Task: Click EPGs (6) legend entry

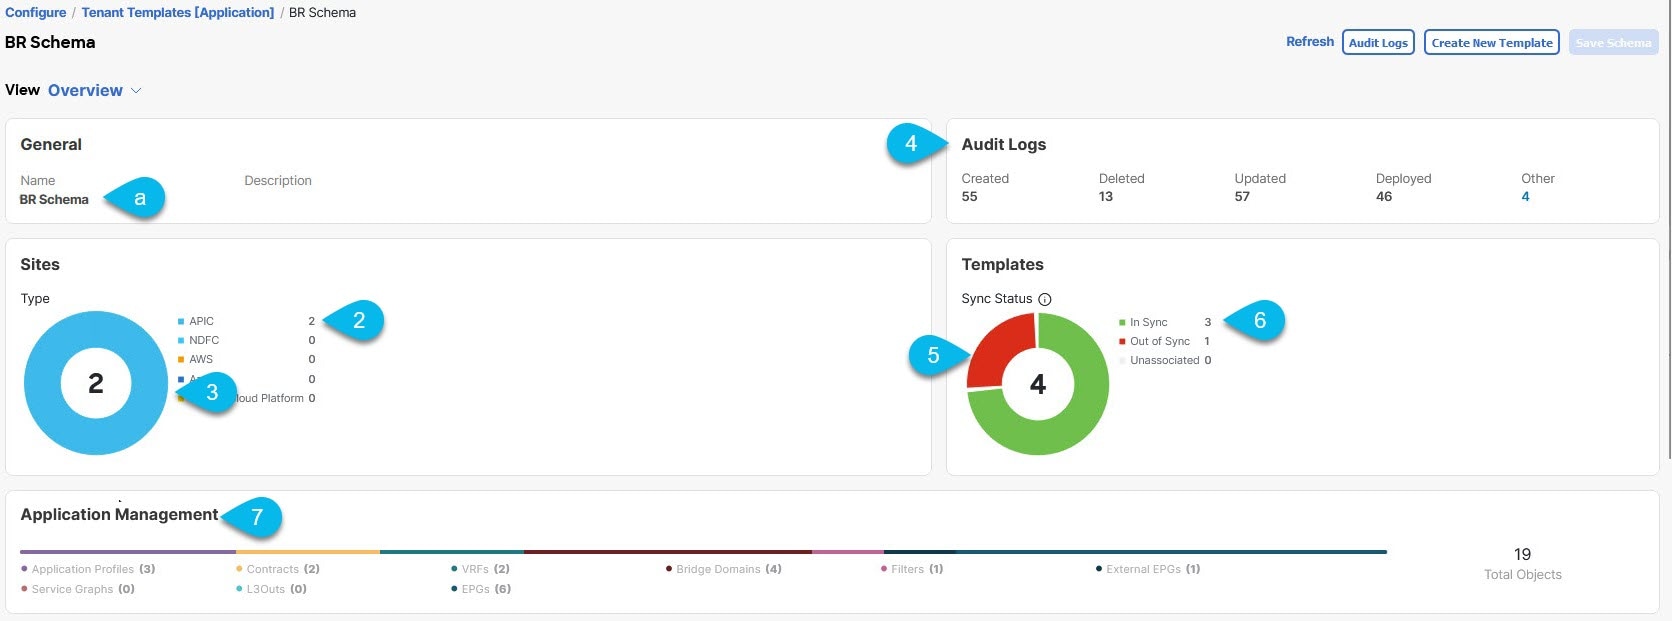Action: tap(481, 589)
